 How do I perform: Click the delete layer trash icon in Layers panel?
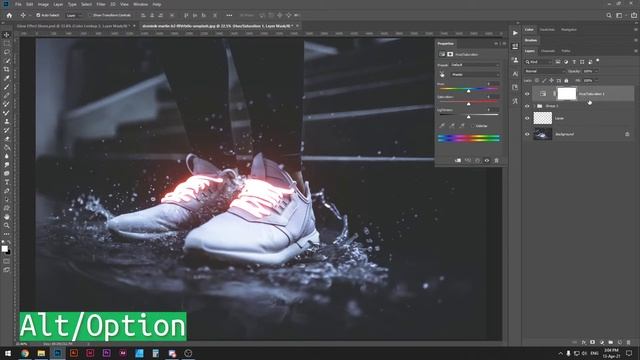coord(629,342)
